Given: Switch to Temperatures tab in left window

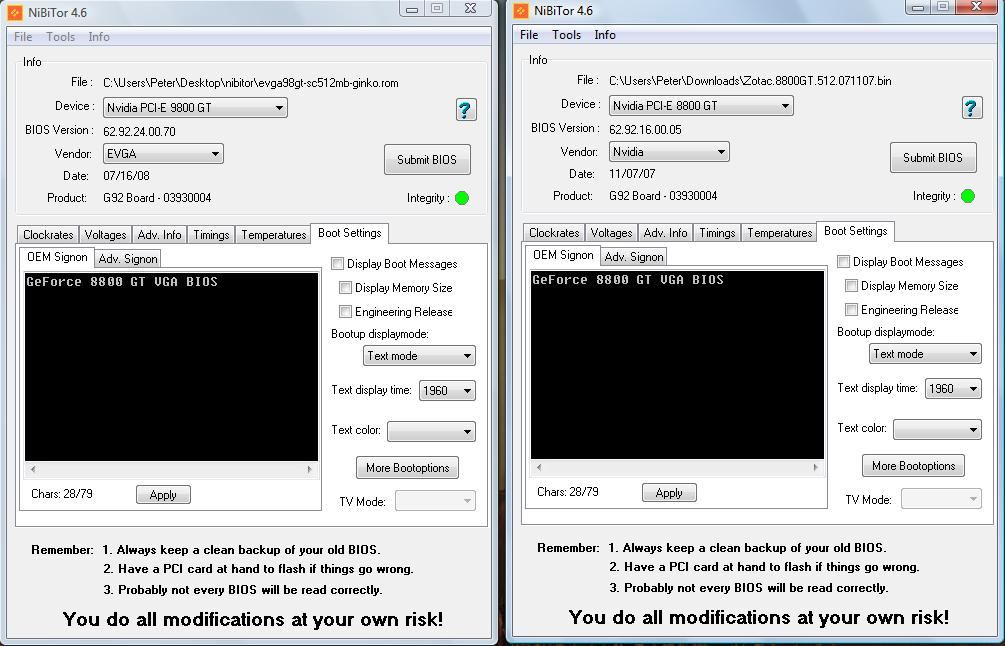Looking at the screenshot, I should coord(274,235).
